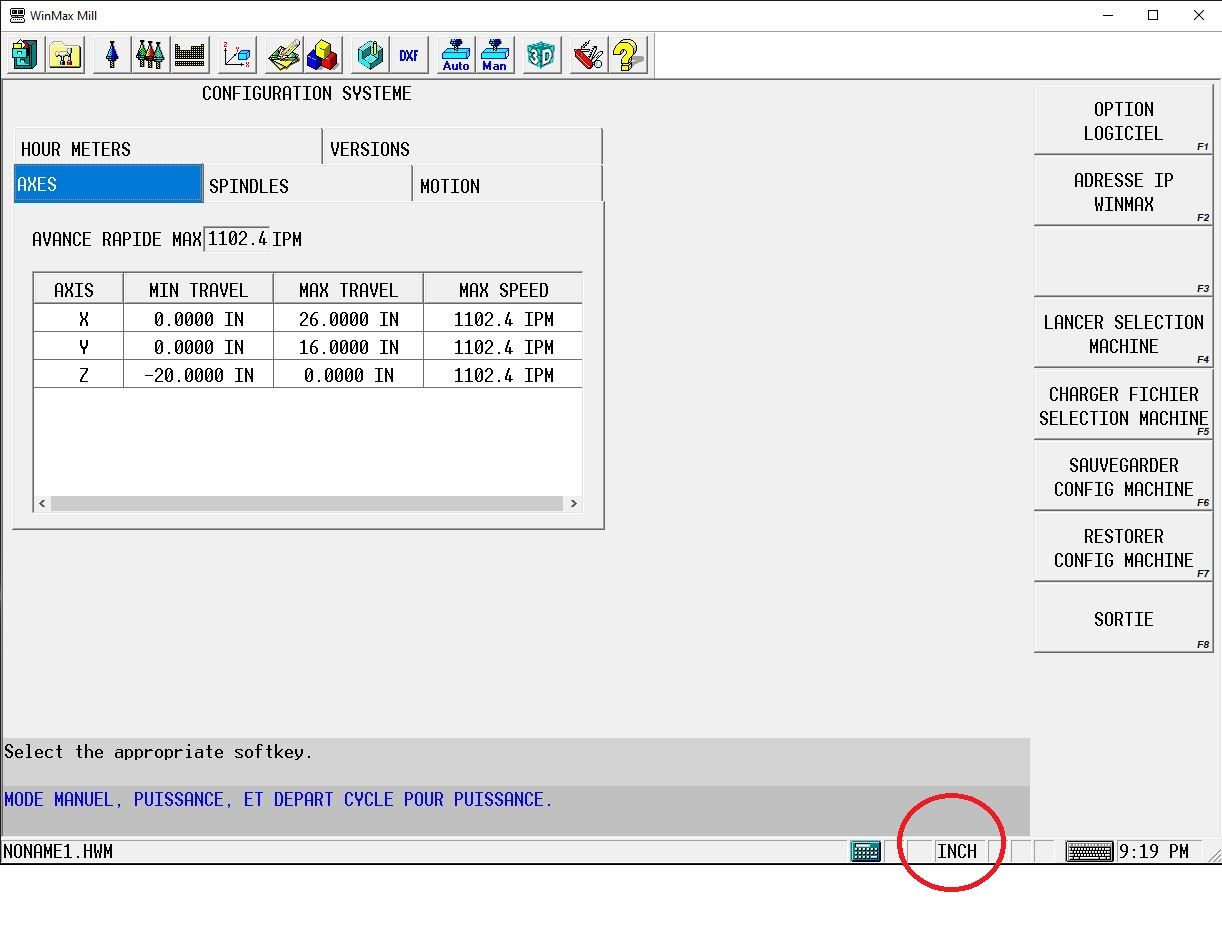This screenshot has width=1222, height=942.
Task: Click the tool magazine rack icon
Action: (189, 55)
